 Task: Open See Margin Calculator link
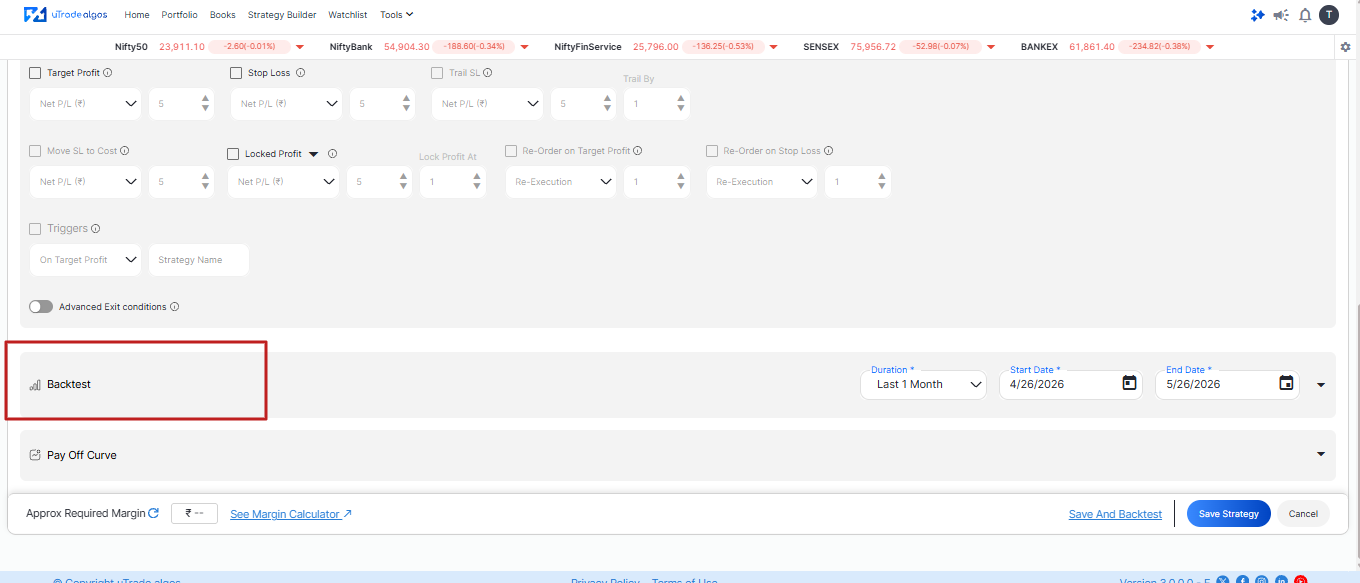point(291,514)
